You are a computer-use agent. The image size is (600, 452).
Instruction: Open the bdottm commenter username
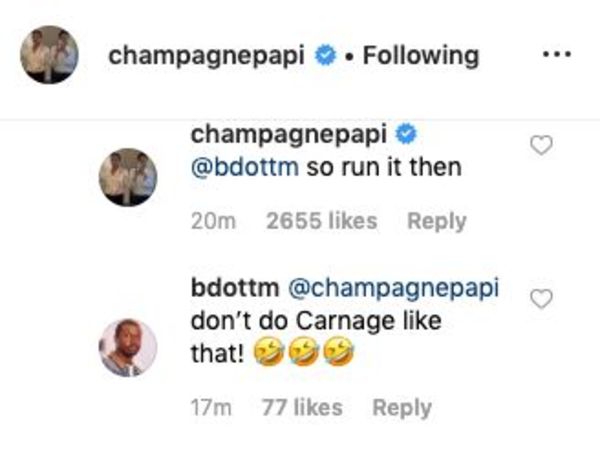coord(235,287)
